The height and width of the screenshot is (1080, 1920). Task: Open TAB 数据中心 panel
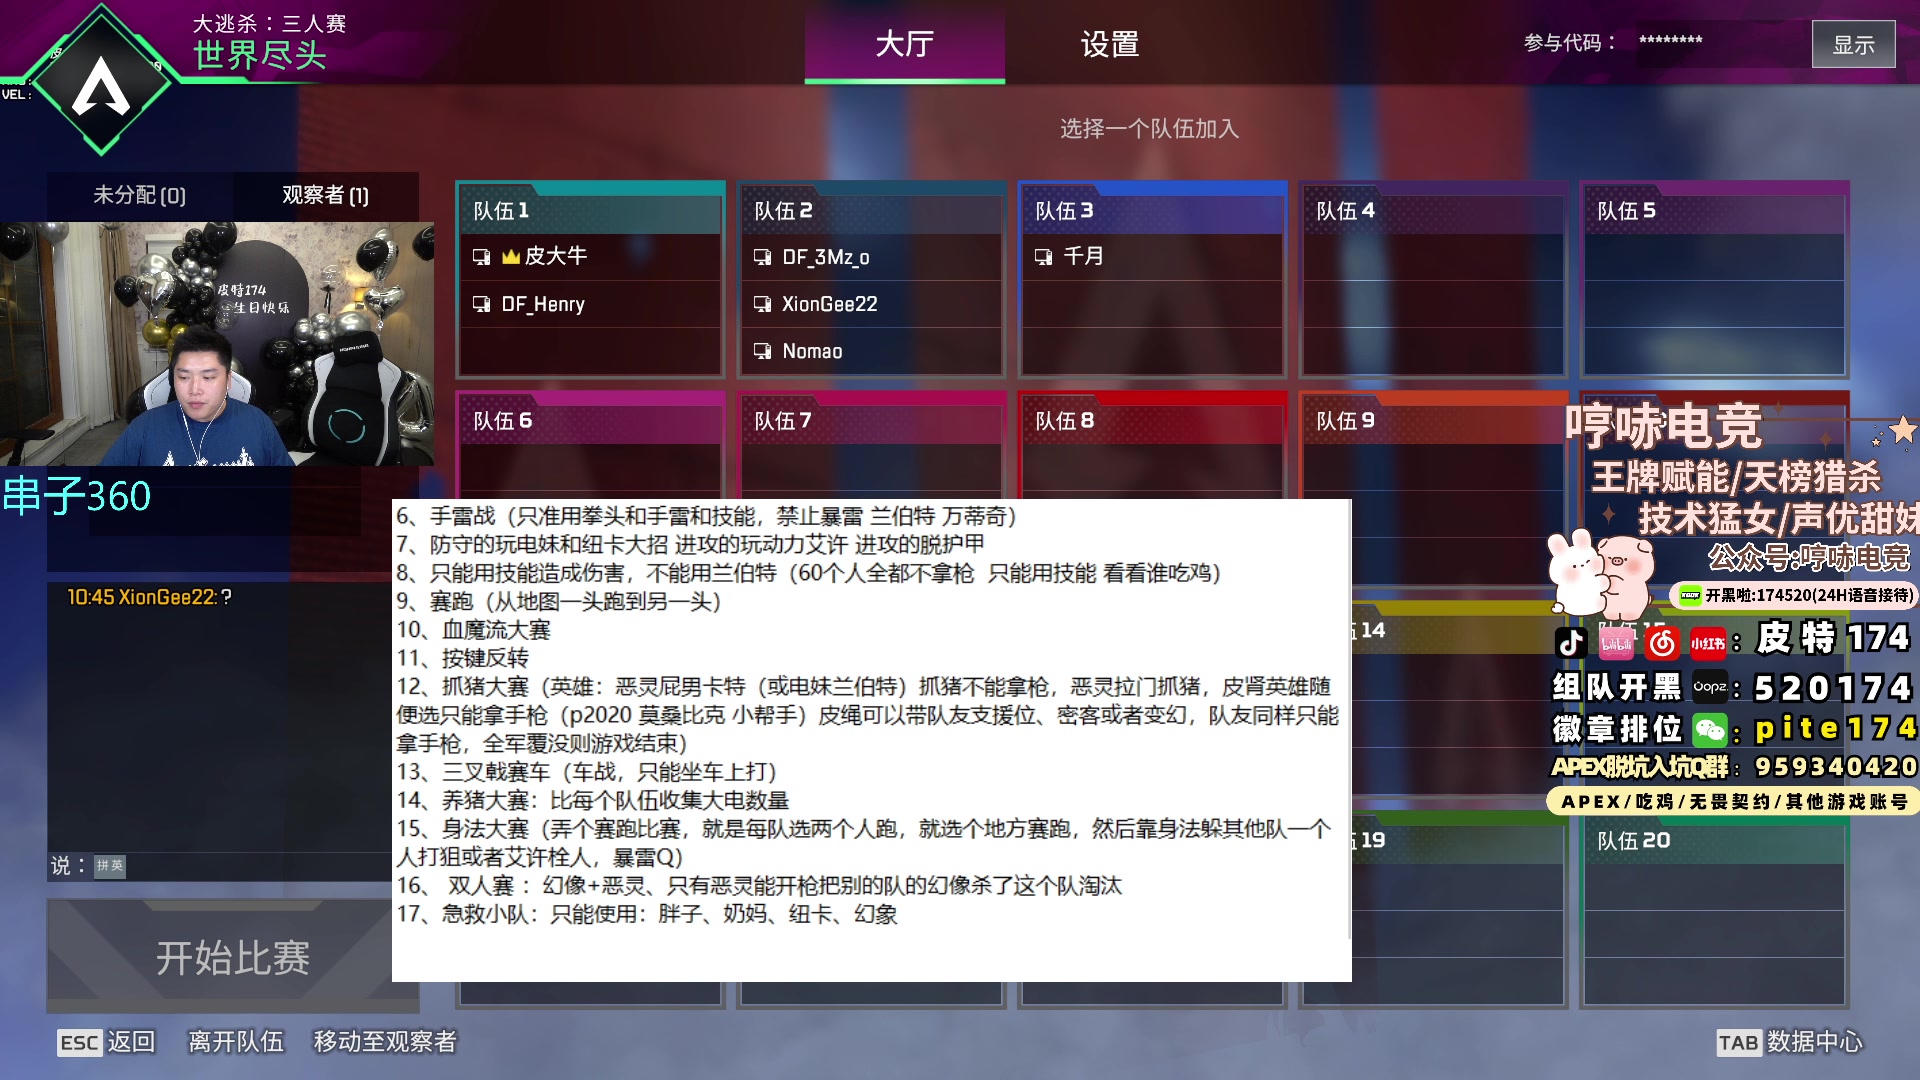[1789, 1042]
